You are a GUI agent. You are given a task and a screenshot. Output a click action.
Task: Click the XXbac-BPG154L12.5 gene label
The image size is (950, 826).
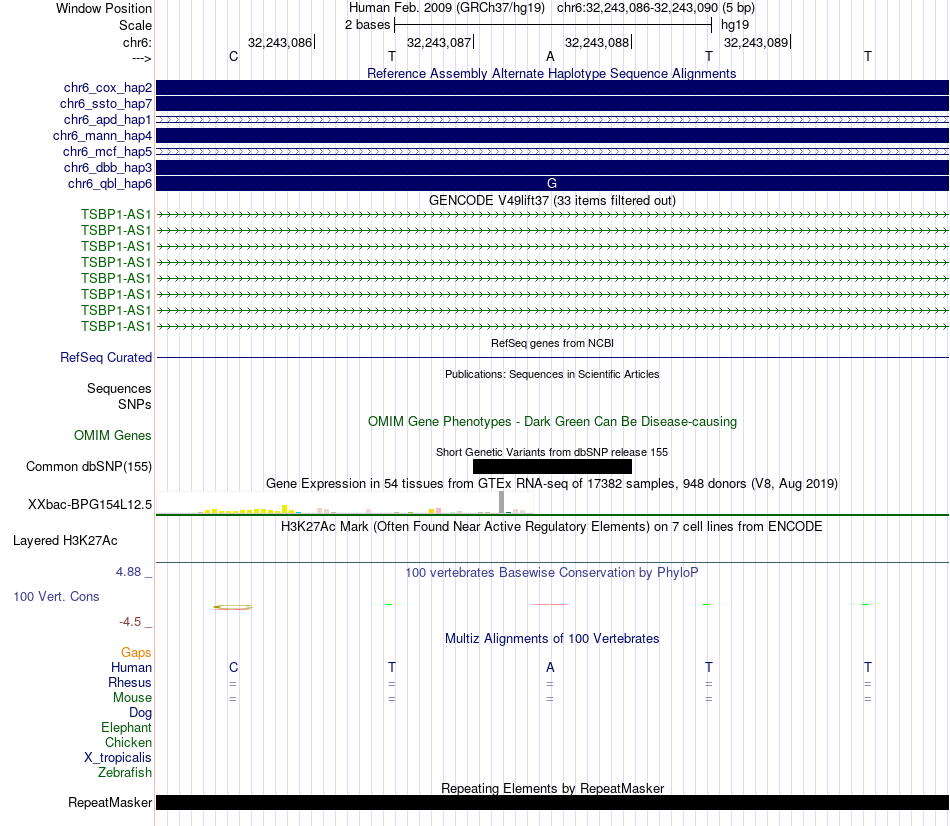90,505
